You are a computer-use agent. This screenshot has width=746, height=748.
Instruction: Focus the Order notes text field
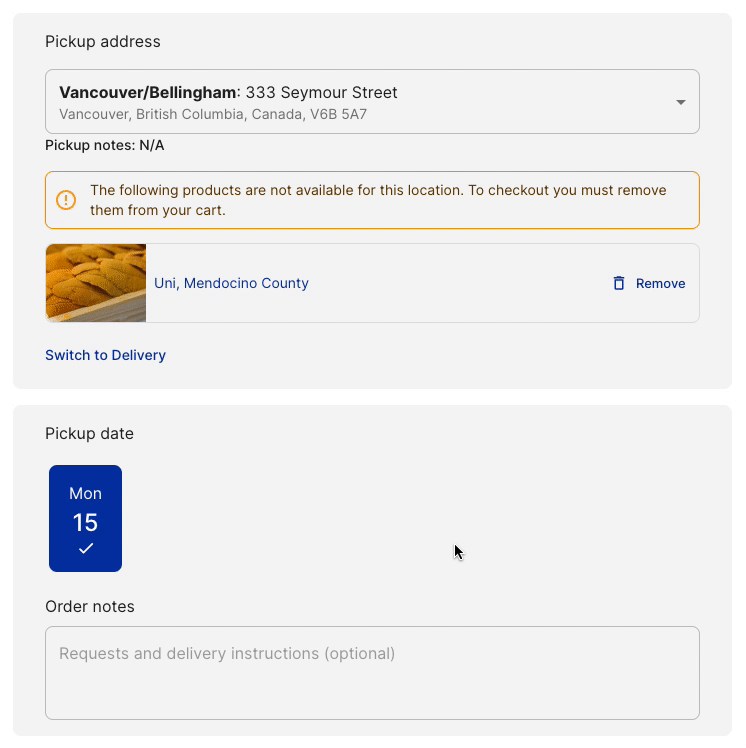click(x=372, y=672)
